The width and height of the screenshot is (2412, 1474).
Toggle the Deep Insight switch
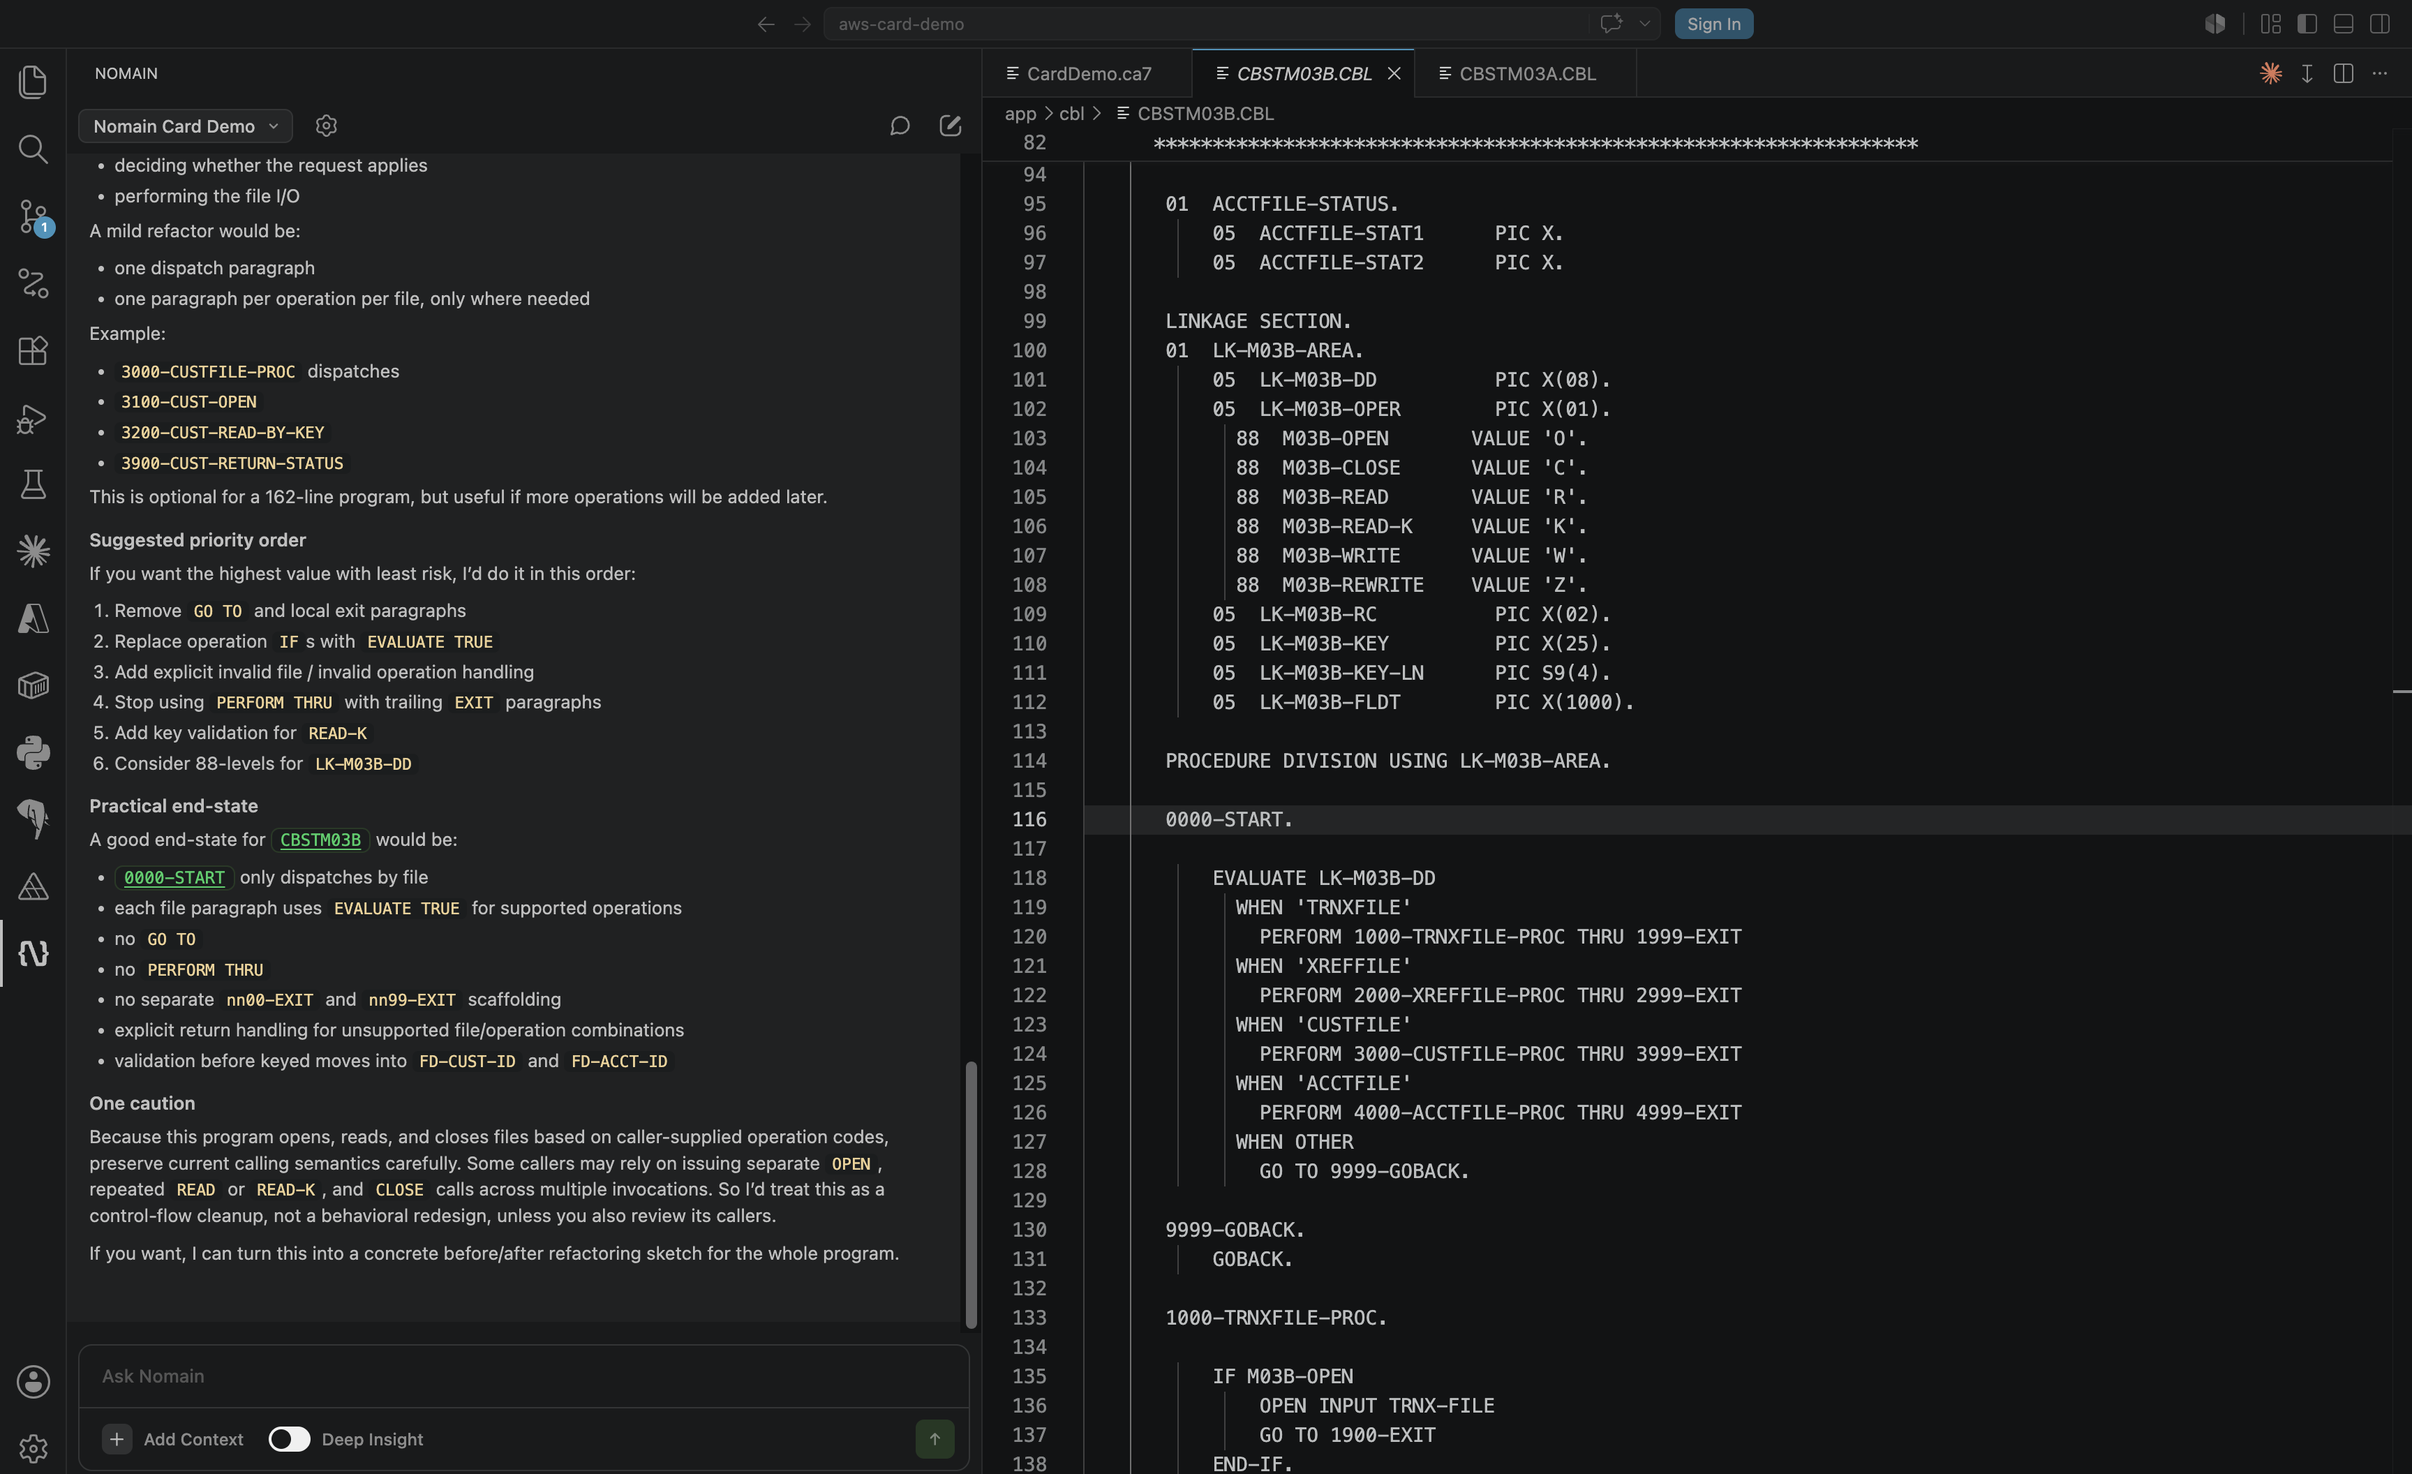pos(289,1439)
